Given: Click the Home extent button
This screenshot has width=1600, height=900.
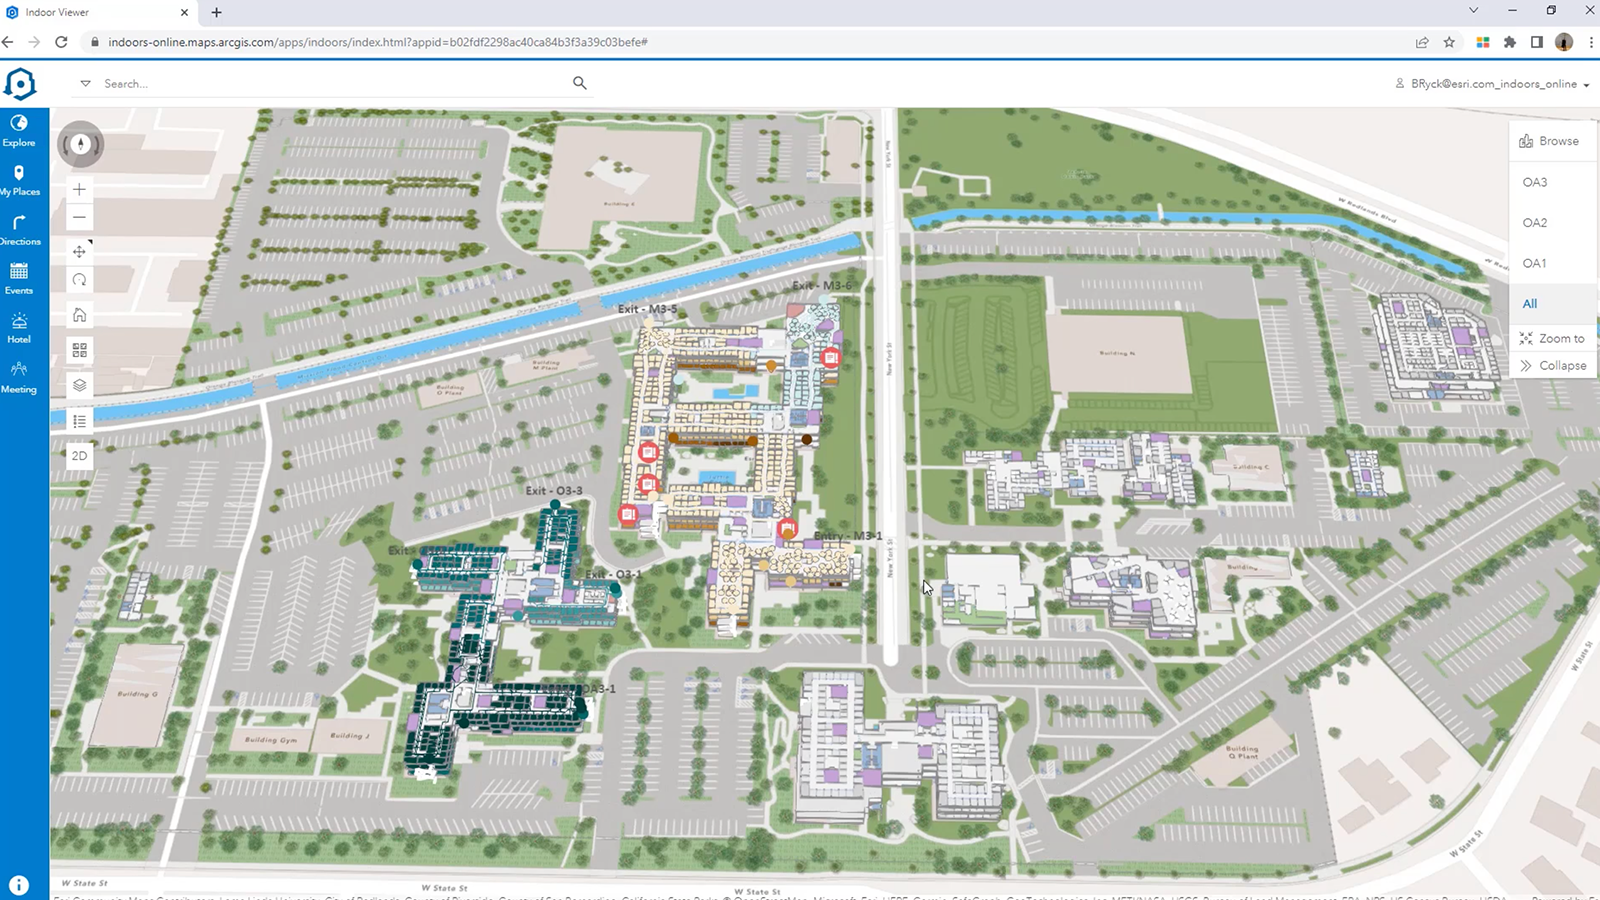Looking at the screenshot, I should (78, 314).
